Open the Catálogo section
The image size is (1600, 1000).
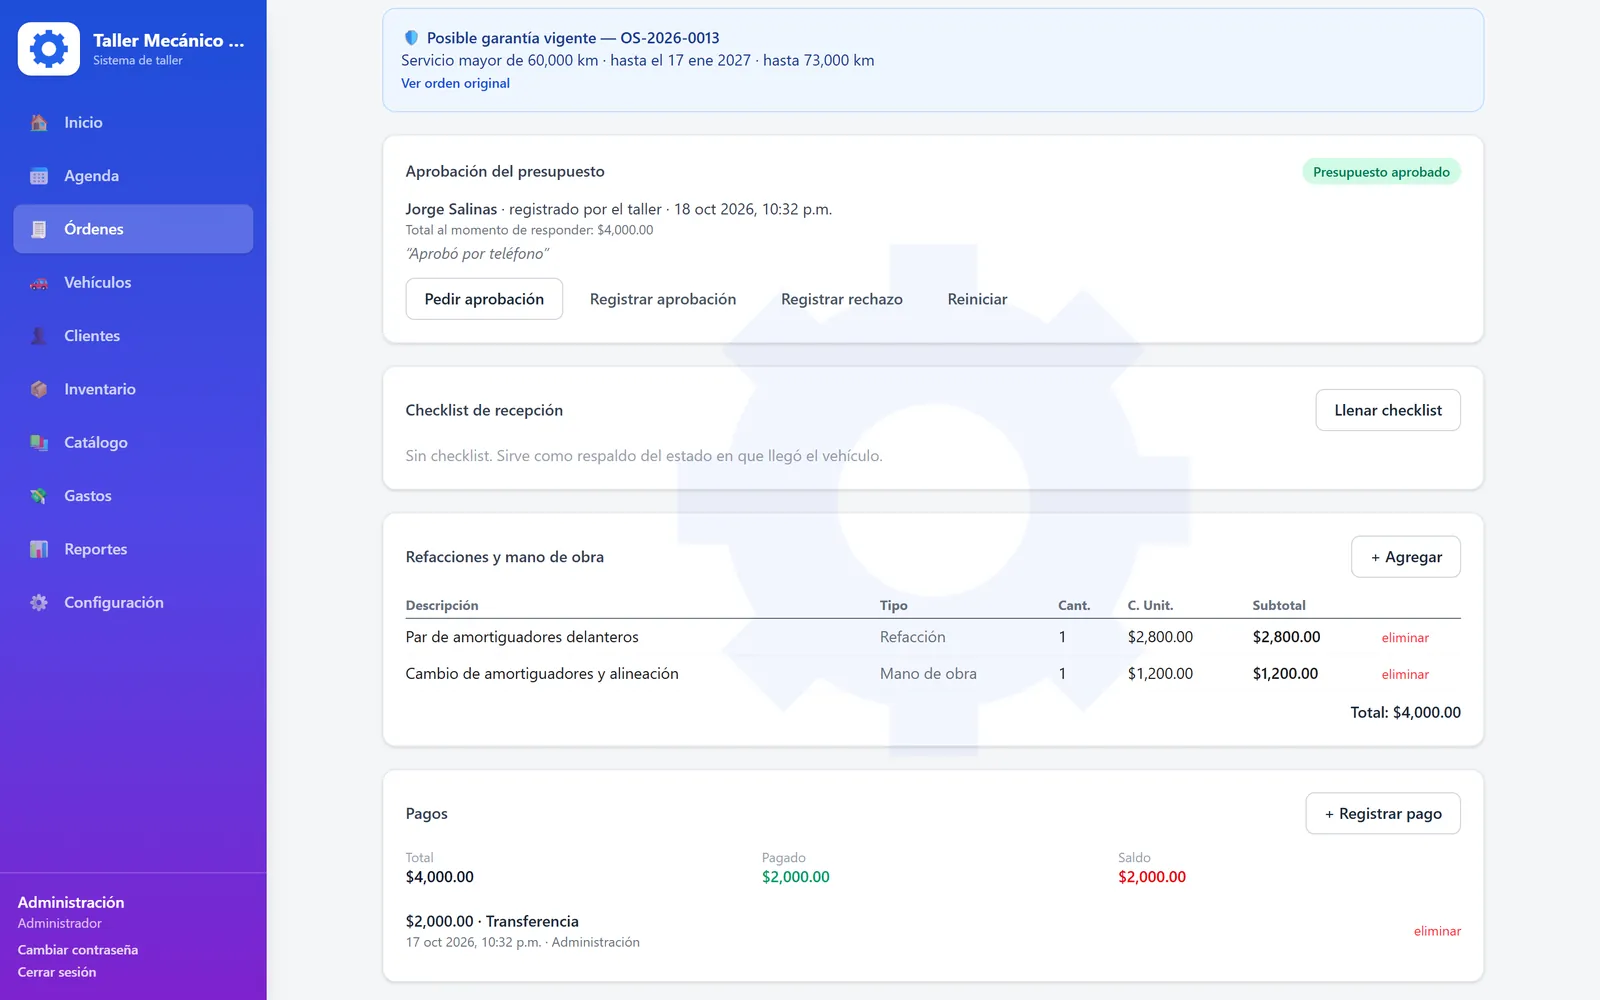[133, 442]
